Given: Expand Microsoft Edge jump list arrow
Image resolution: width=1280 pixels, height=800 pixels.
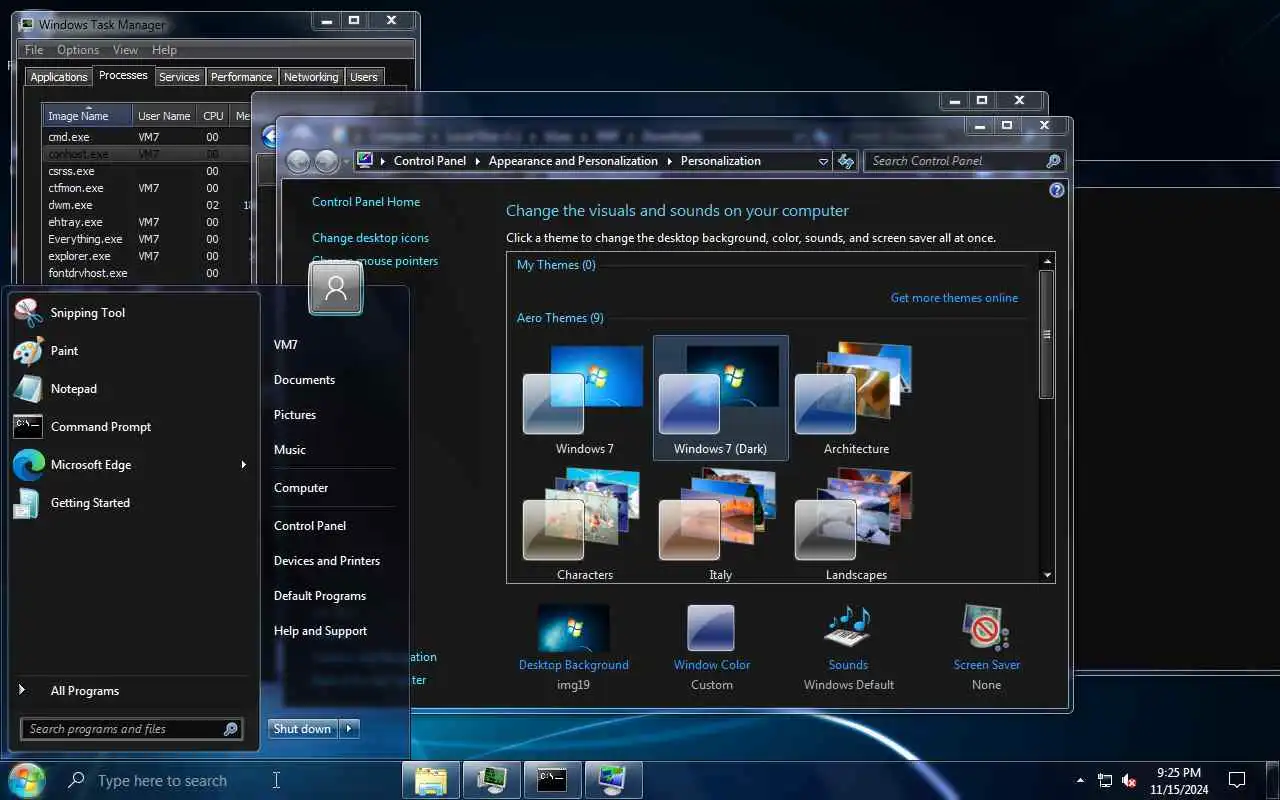Looking at the screenshot, I should 243,465.
